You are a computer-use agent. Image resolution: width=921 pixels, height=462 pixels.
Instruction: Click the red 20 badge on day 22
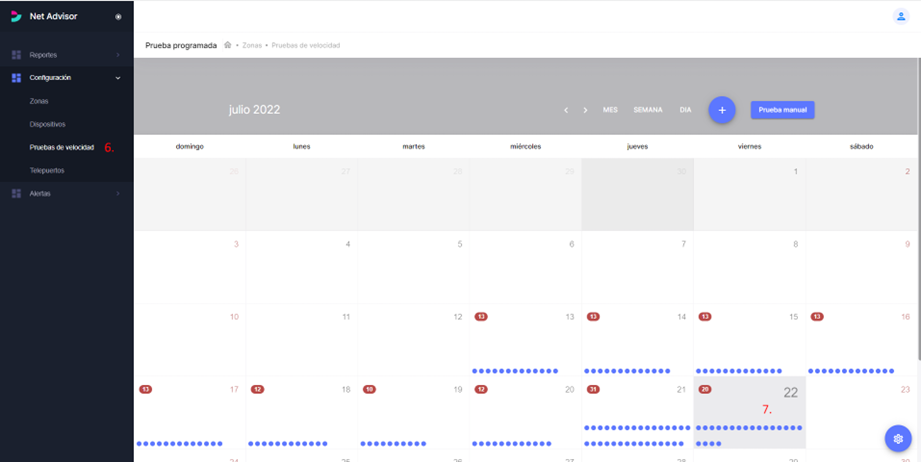tap(705, 389)
